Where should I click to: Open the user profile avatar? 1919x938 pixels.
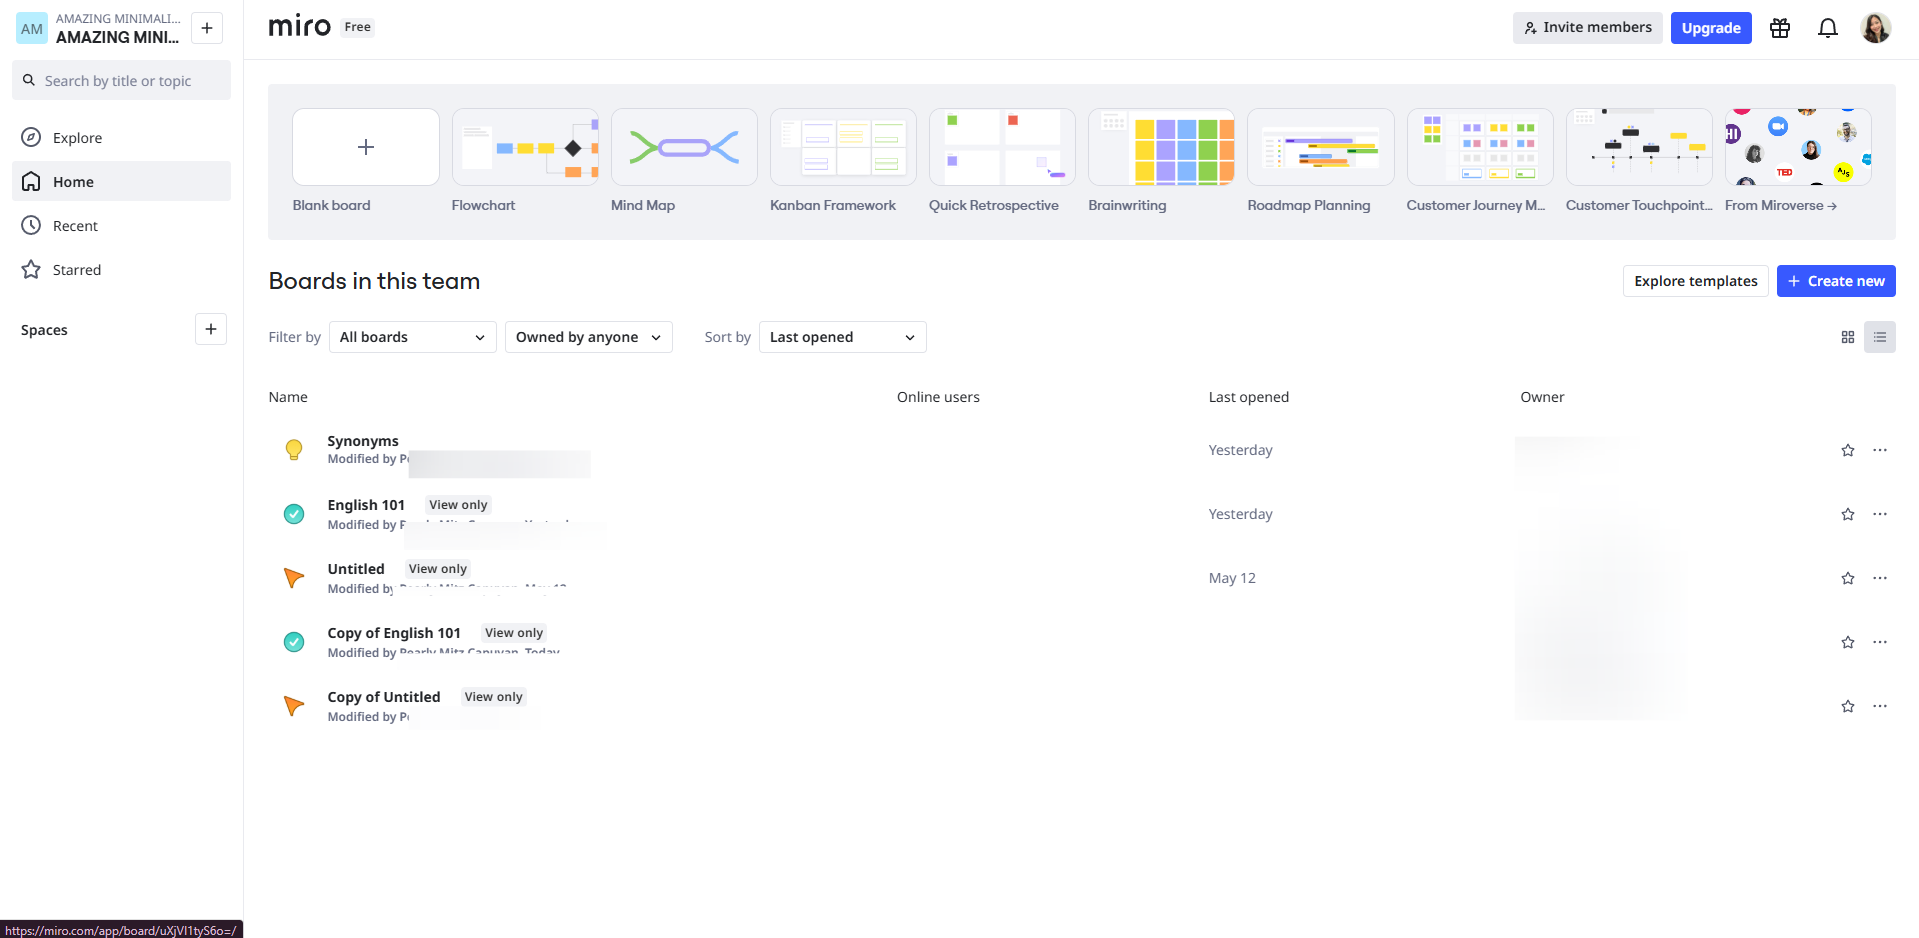pyautogui.click(x=1875, y=28)
